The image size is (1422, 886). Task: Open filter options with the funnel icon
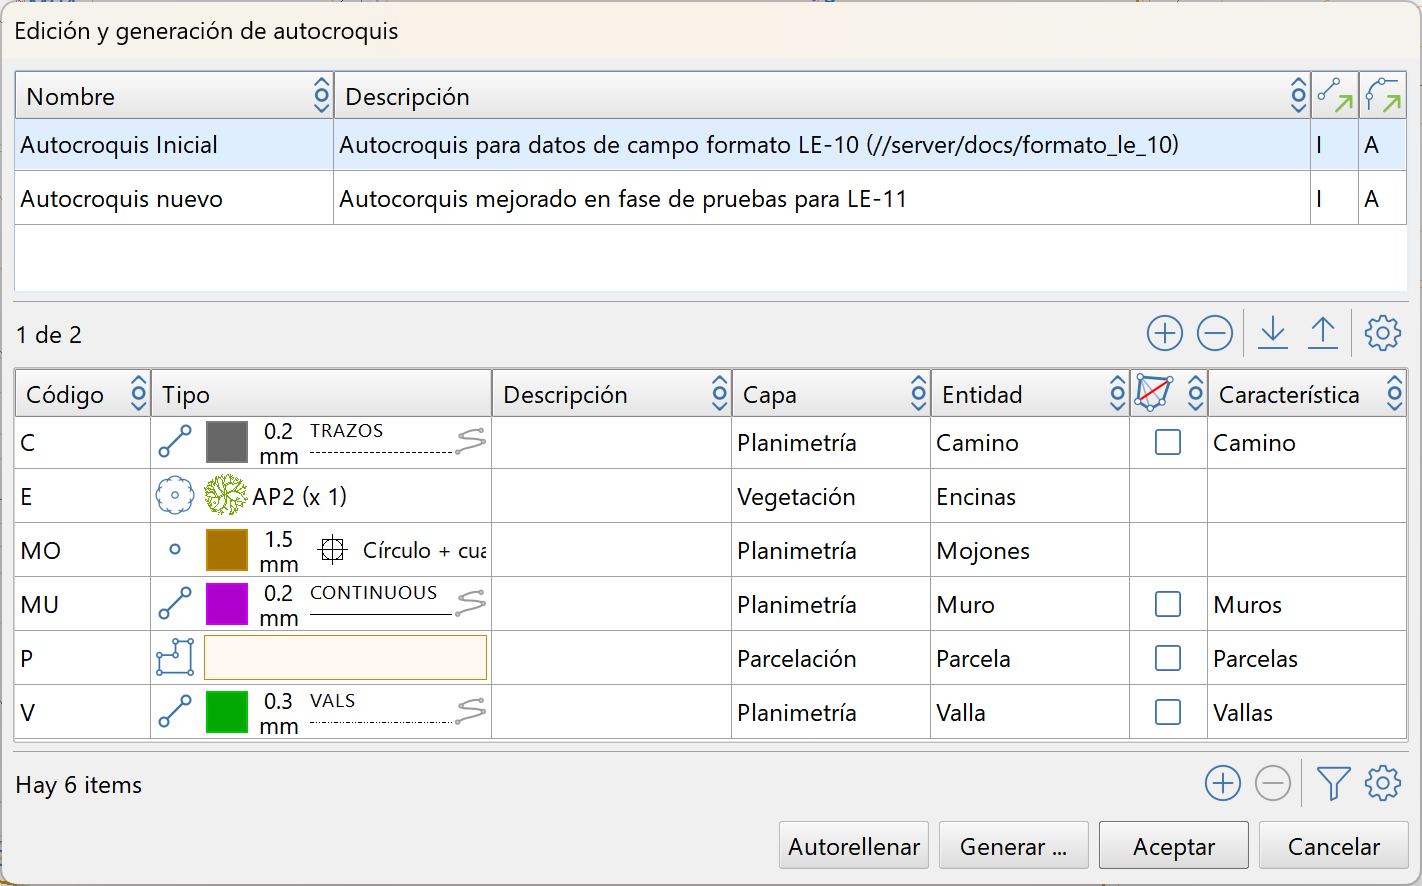point(1334,784)
